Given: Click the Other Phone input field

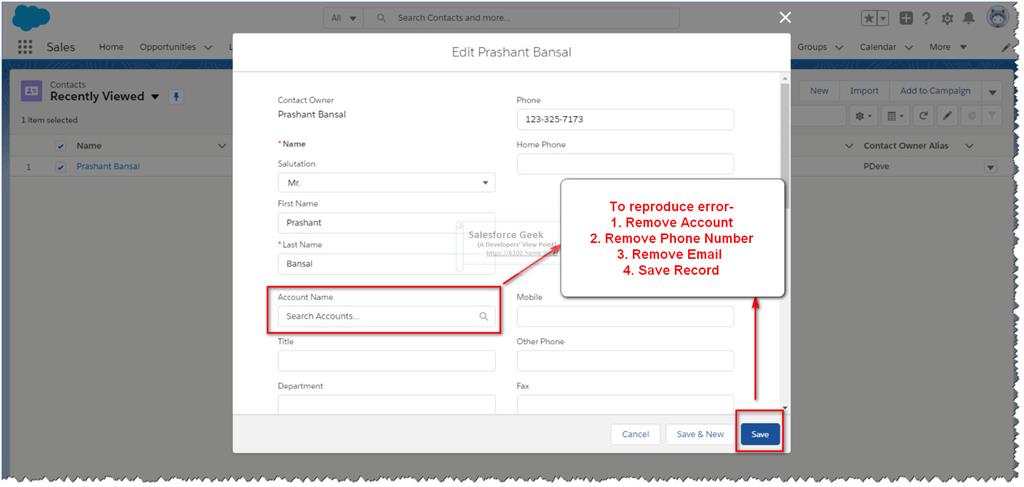Looking at the screenshot, I should 626,361.
